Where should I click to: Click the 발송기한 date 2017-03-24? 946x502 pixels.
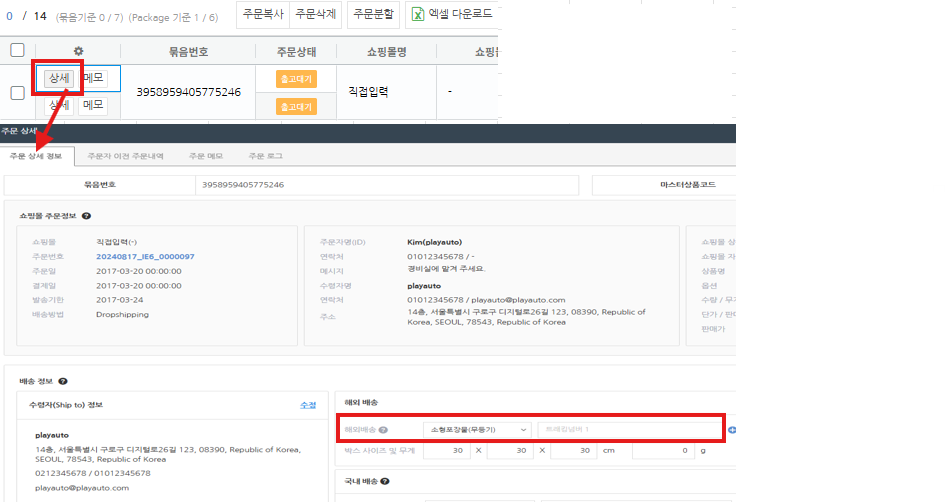(x=121, y=300)
